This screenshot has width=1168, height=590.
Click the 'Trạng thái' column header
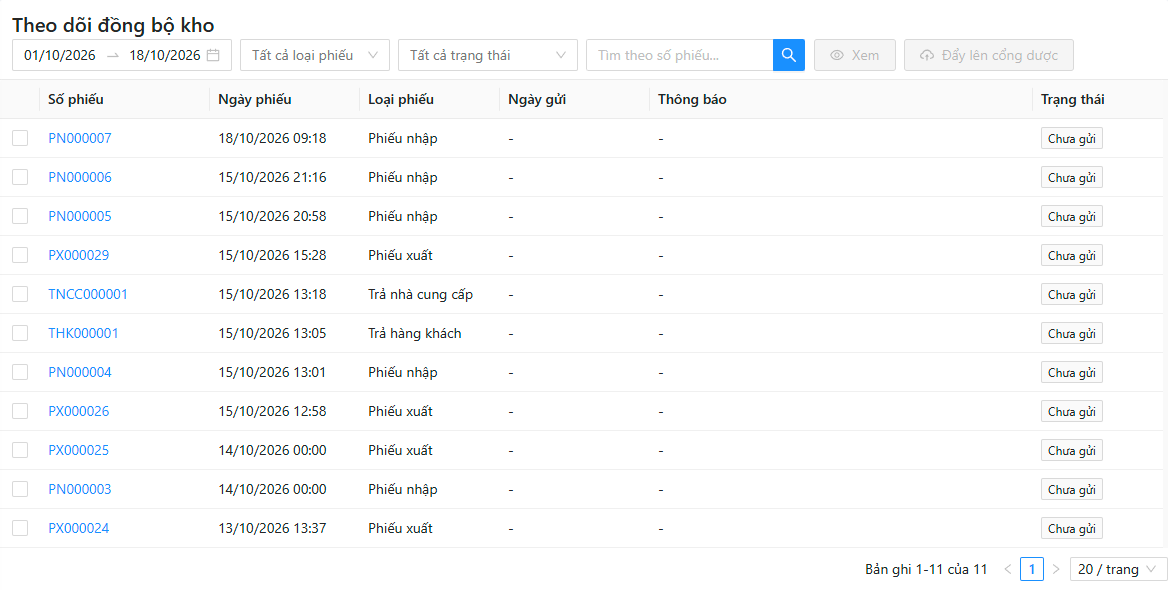pyautogui.click(x=1073, y=99)
